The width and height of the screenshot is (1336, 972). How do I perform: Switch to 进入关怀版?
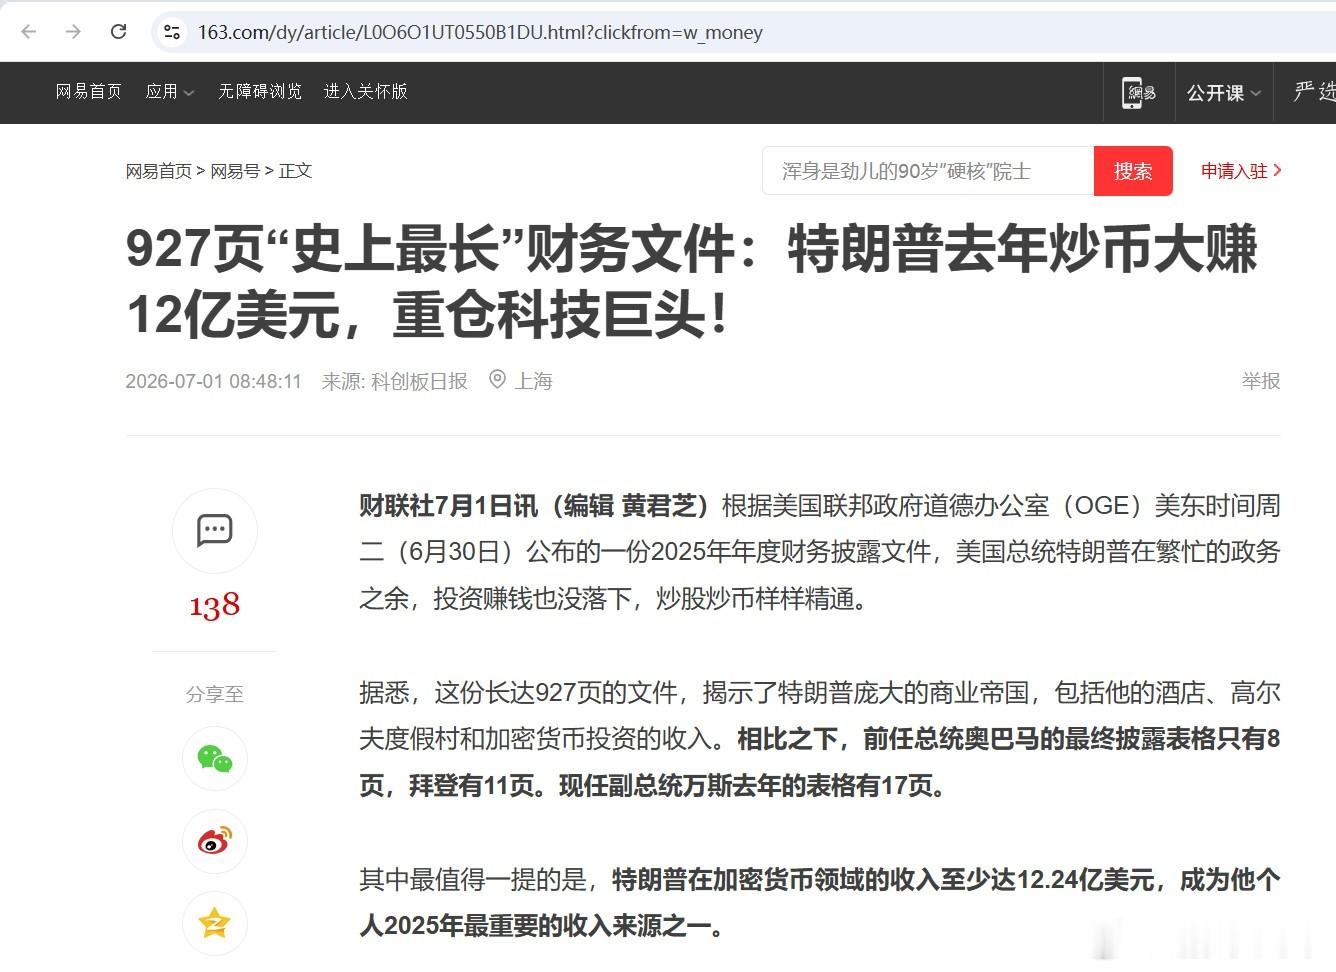pos(365,91)
